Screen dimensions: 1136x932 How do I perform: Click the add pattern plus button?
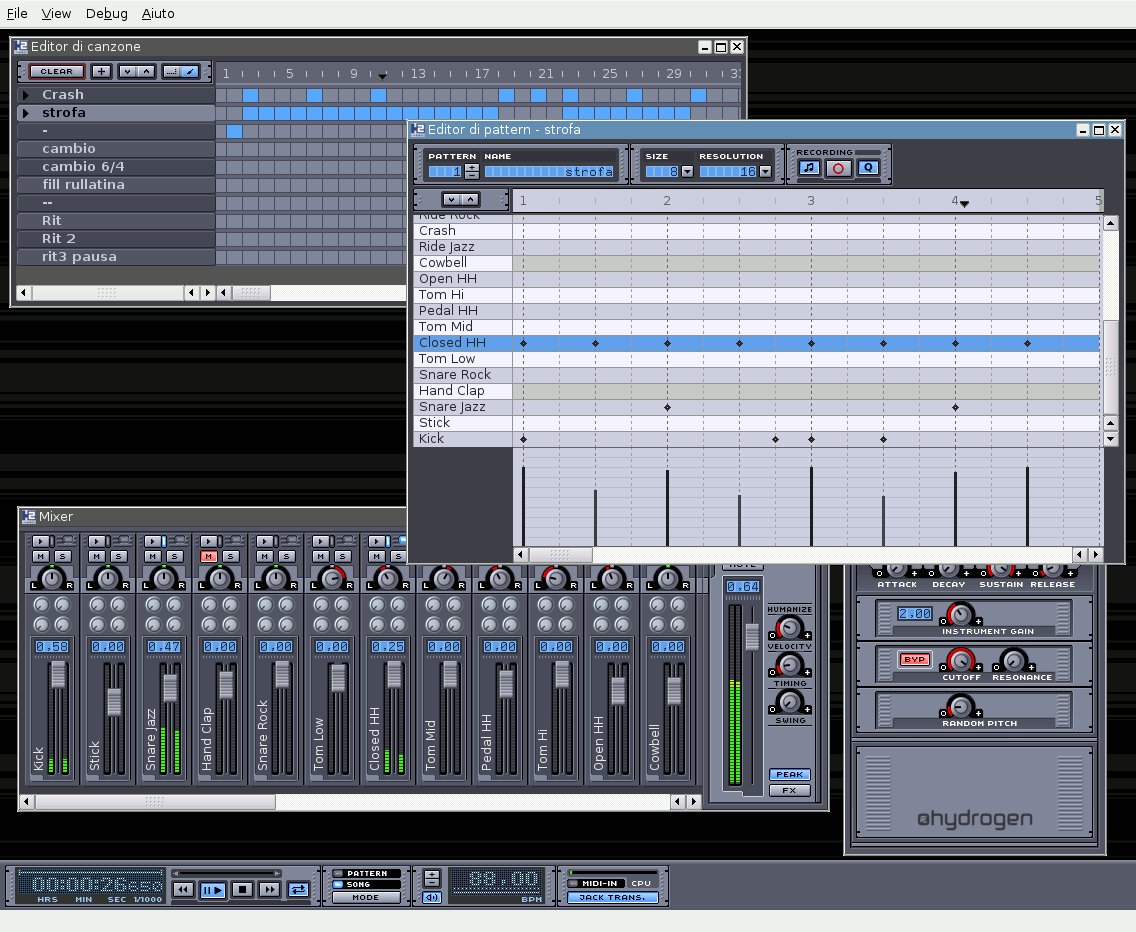pyautogui.click(x=101, y=72)
